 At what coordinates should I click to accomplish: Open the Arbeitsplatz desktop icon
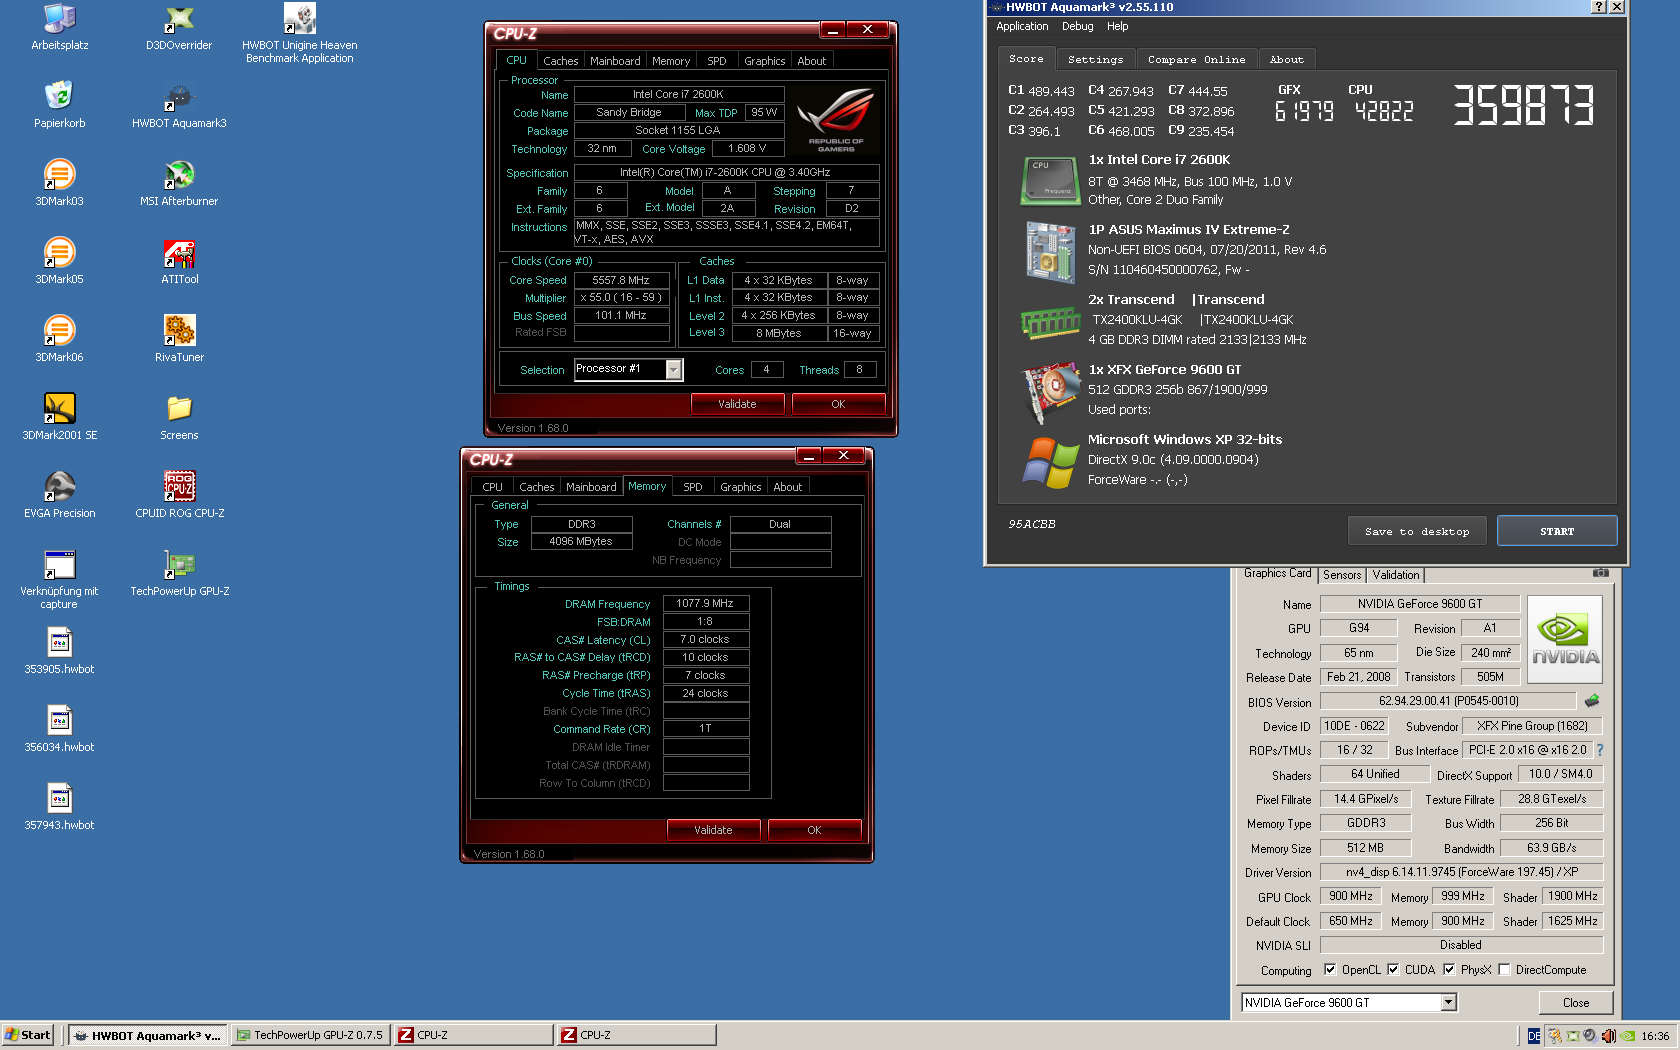pyautogui.click(x=60, y=26)
